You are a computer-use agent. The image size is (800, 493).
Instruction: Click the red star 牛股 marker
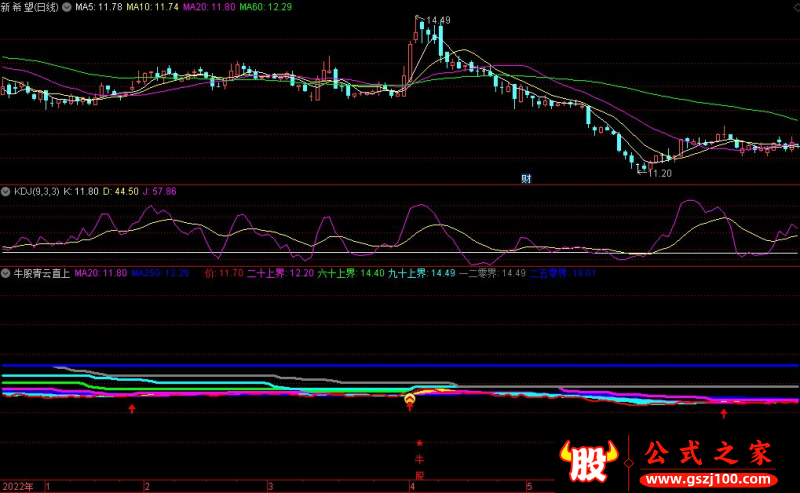point(419,443)
